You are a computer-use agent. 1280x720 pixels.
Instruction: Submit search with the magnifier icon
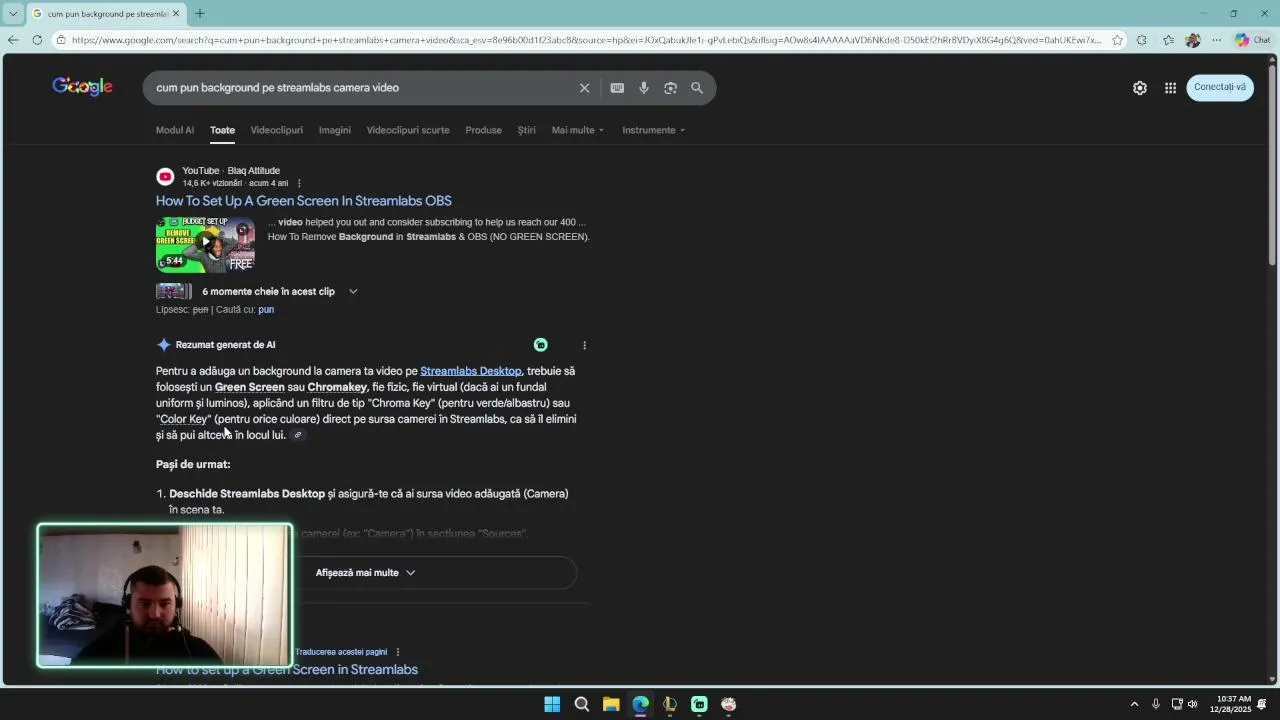[x=697, y=88]
